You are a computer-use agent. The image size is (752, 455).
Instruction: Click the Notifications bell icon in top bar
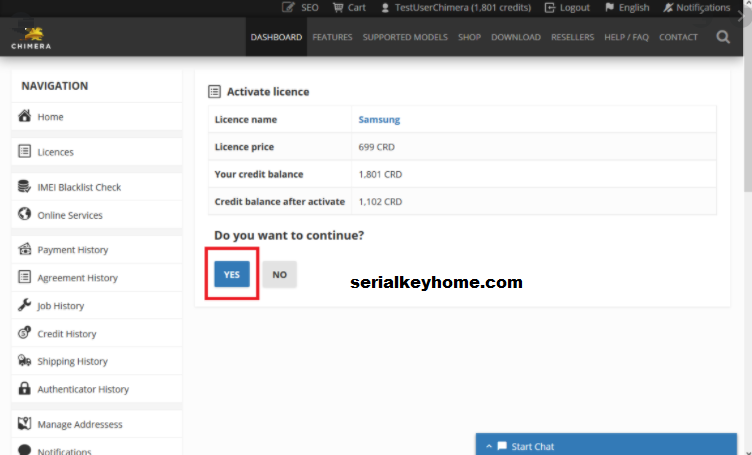[x=668, y=8]
